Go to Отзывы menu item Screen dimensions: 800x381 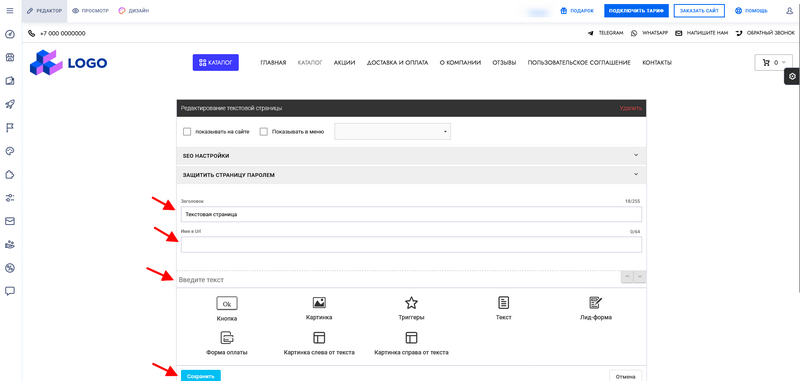[x=504, y=63]
